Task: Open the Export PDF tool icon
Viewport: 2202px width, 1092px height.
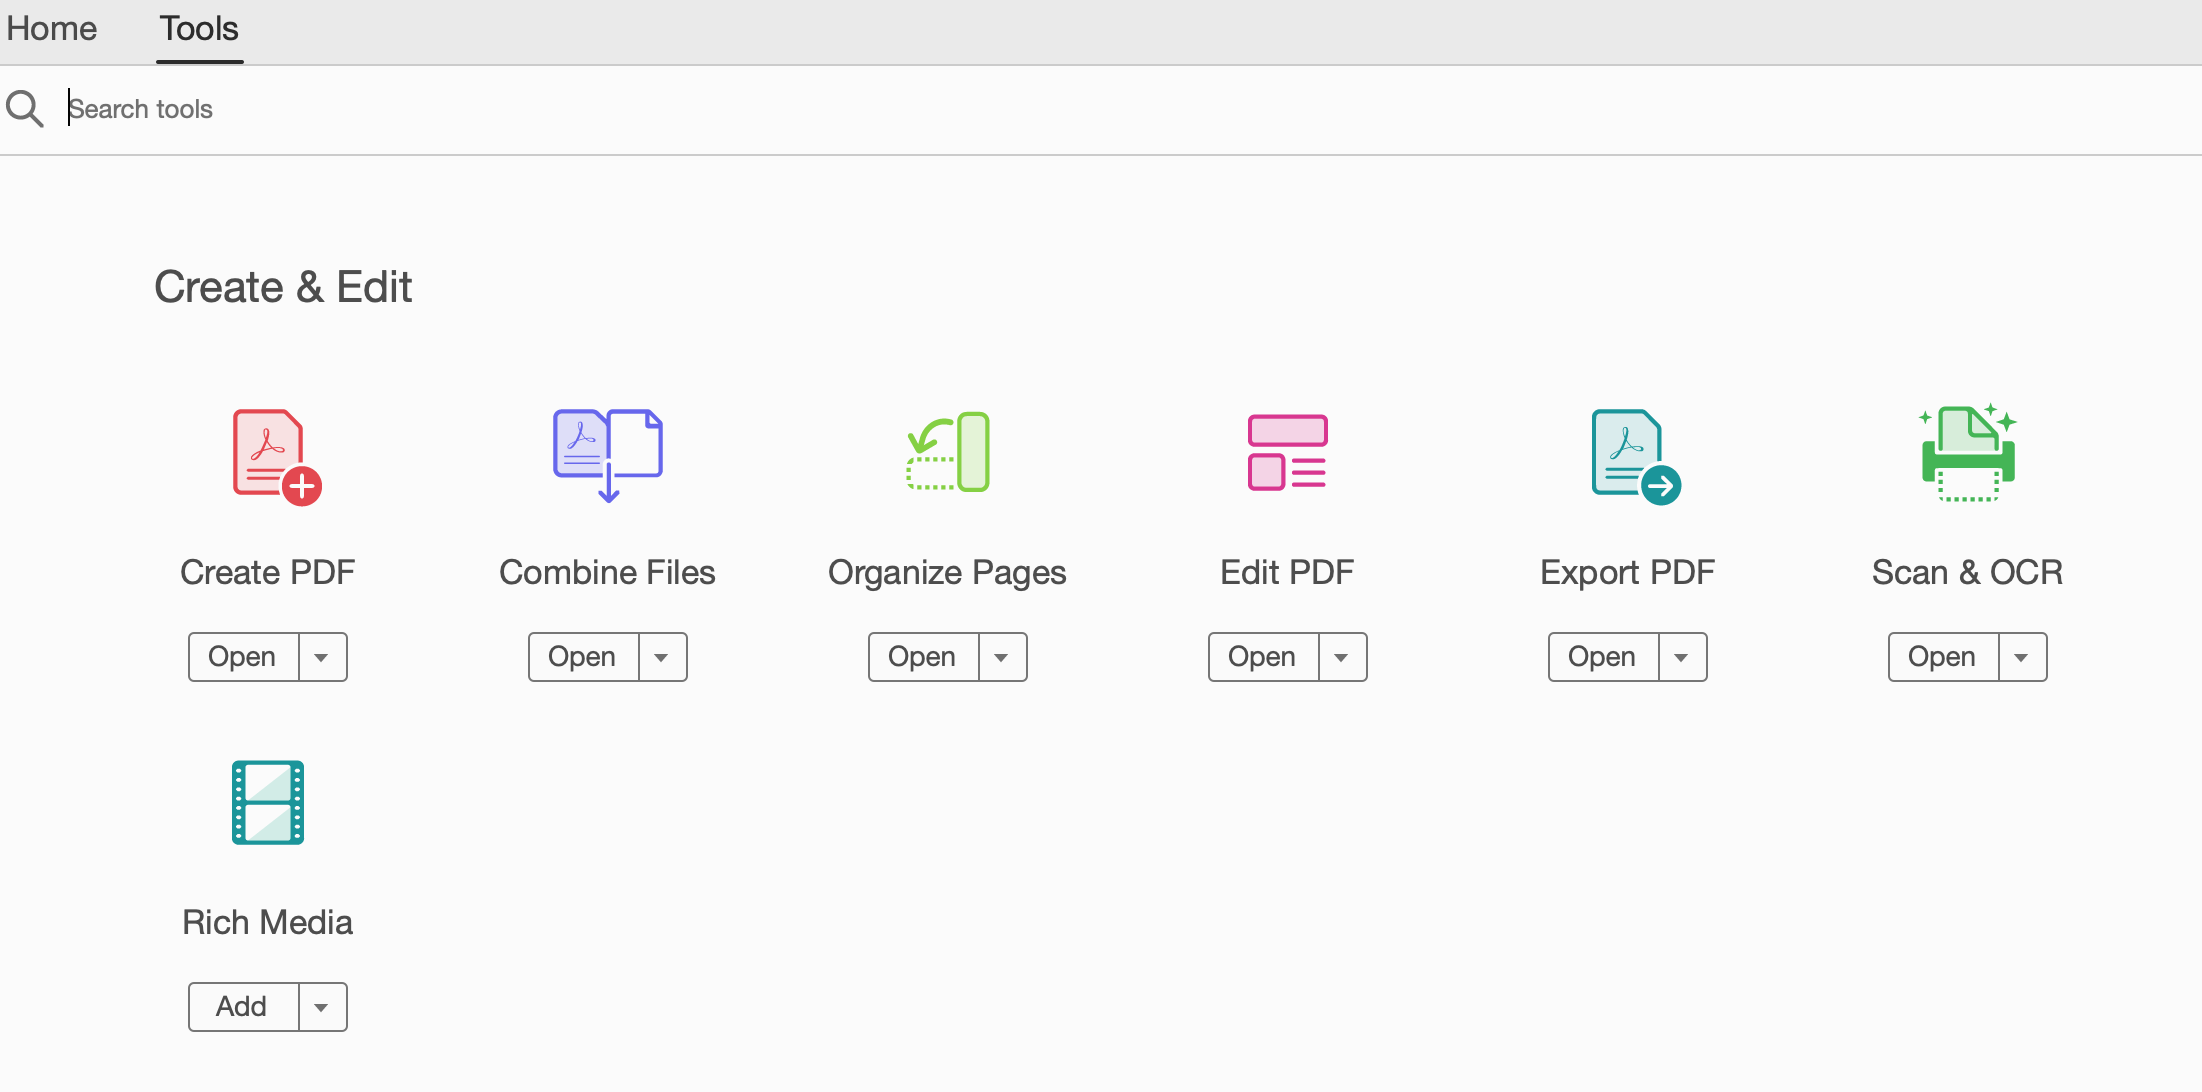Action: click(1627, 455)
